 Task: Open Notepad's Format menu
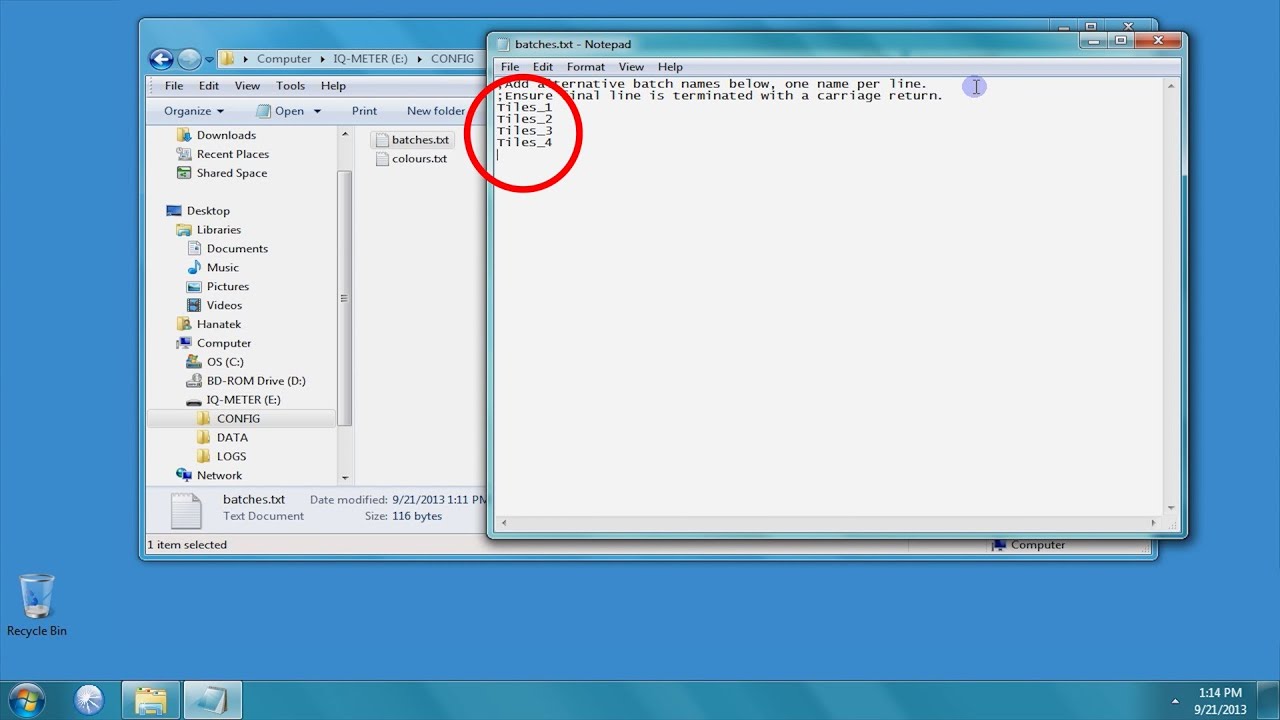coord(585,67)
